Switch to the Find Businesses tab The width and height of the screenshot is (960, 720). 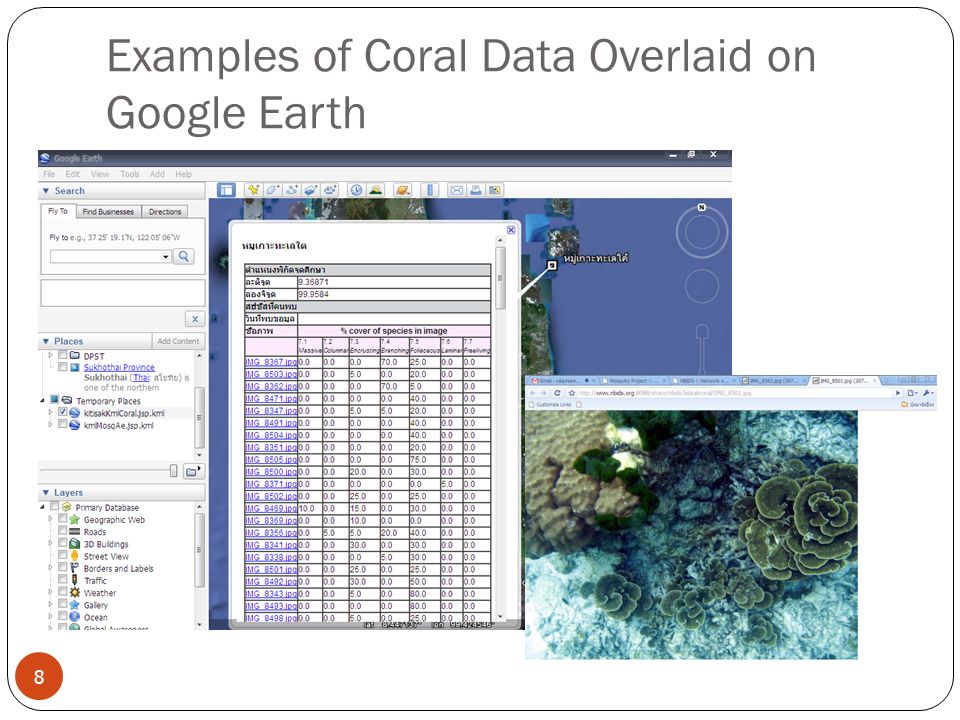point(108,212)
